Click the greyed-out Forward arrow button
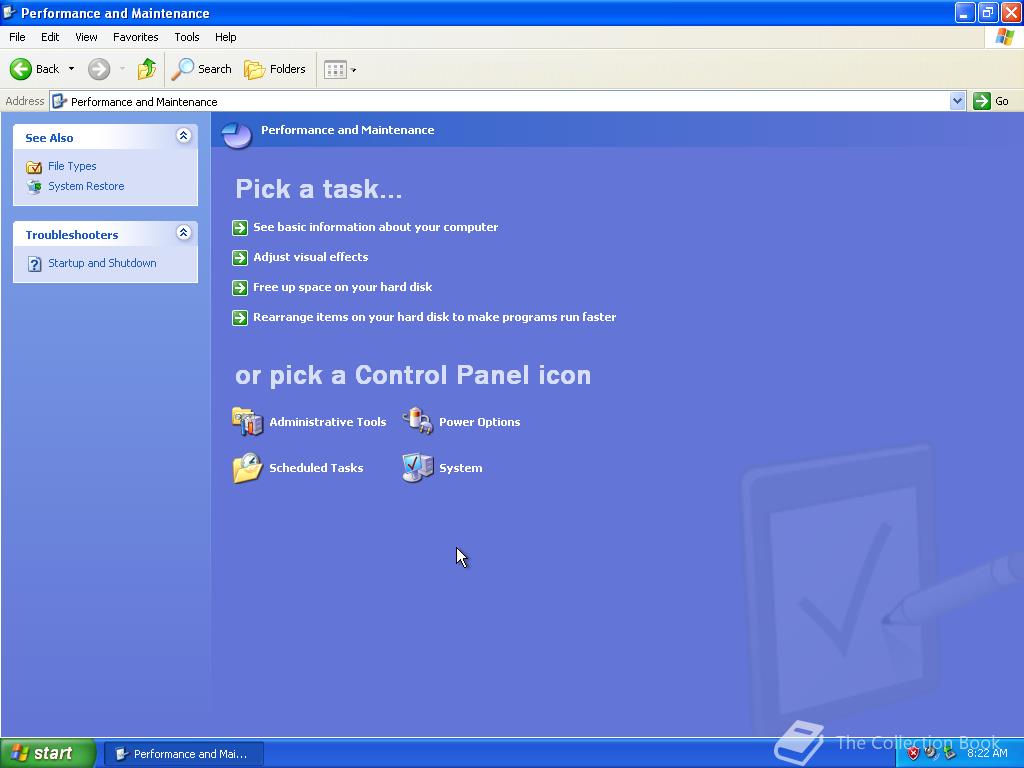Screen dimensions: 1024x768 pyautogui.click(x=99, y=69)
